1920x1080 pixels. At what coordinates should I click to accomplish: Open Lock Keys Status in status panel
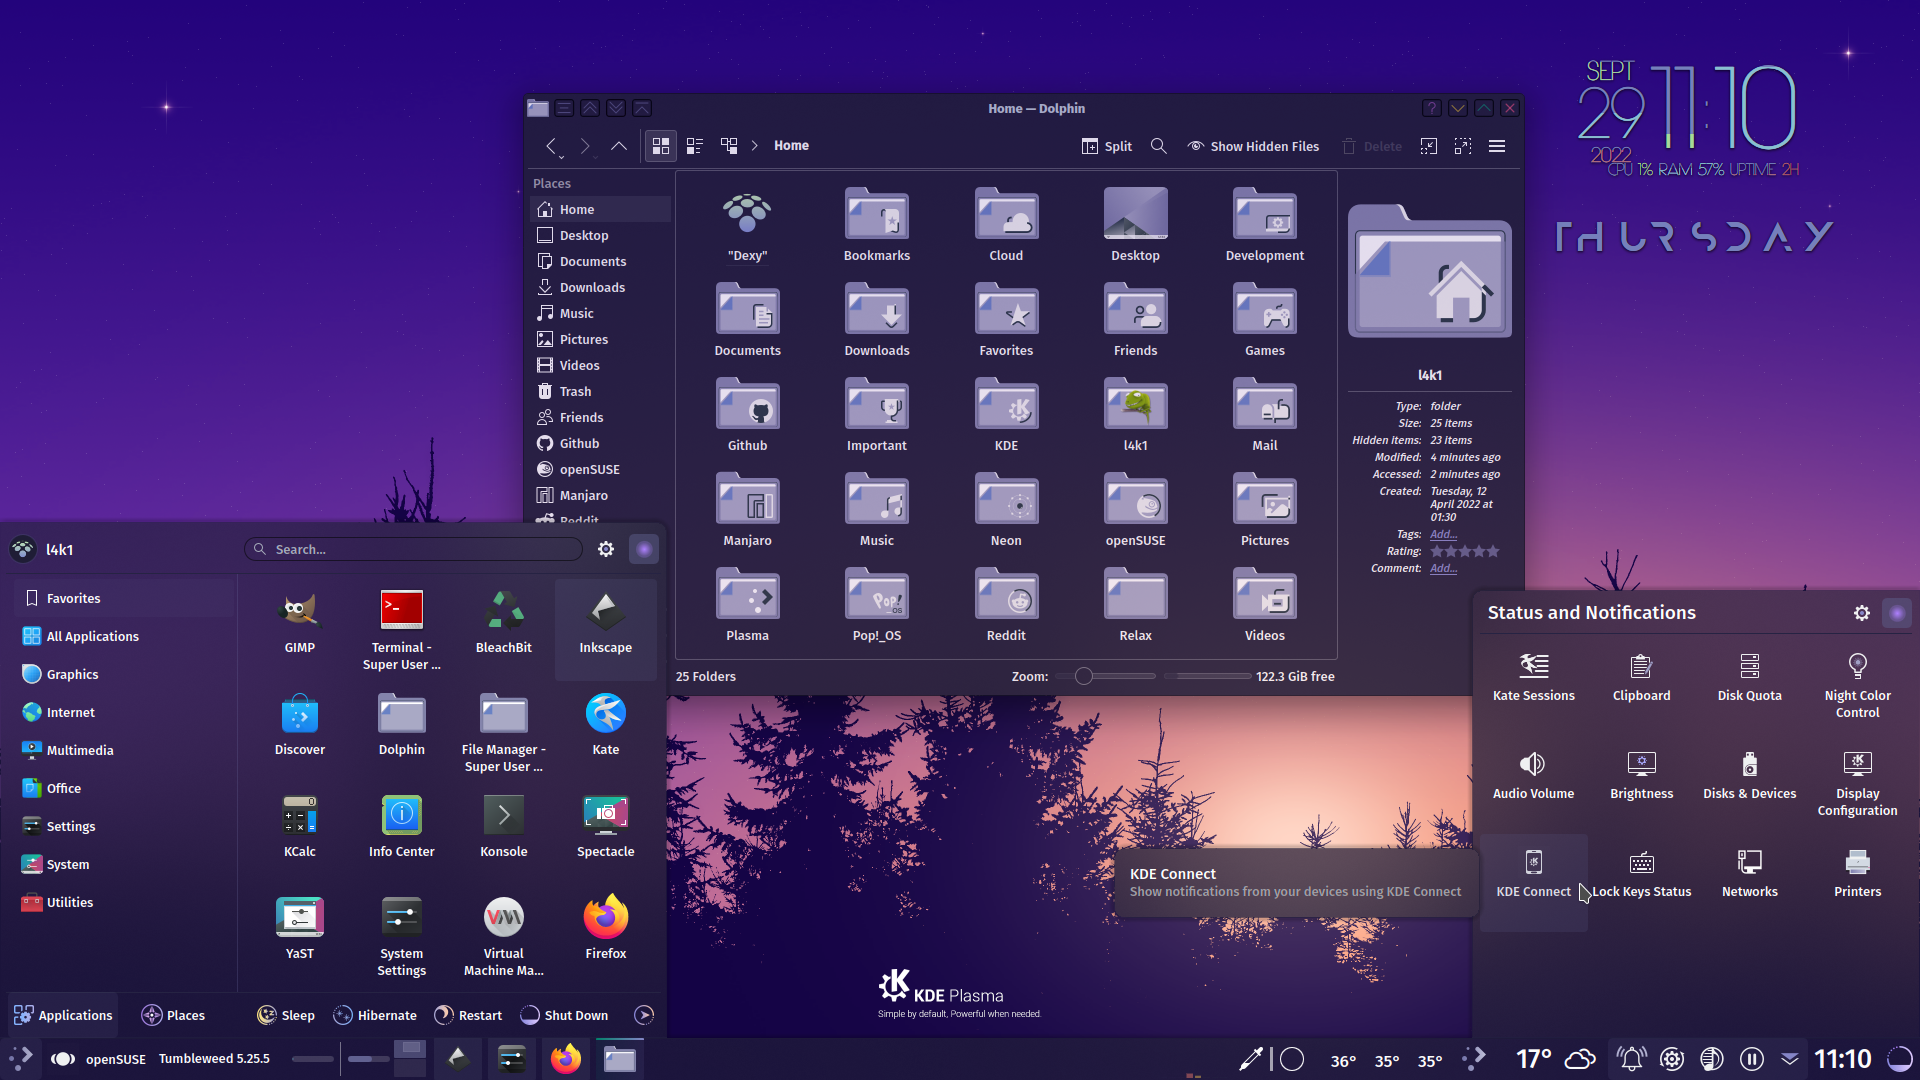pyautogui.click(x=1641, y=872)
